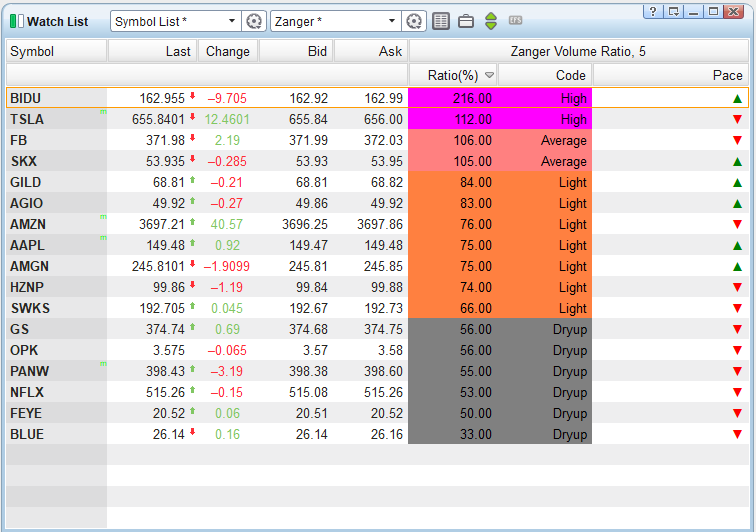Click the small green marker on TSLA row
The width and height of the screenshot is (756, 532).
(103, 112)
